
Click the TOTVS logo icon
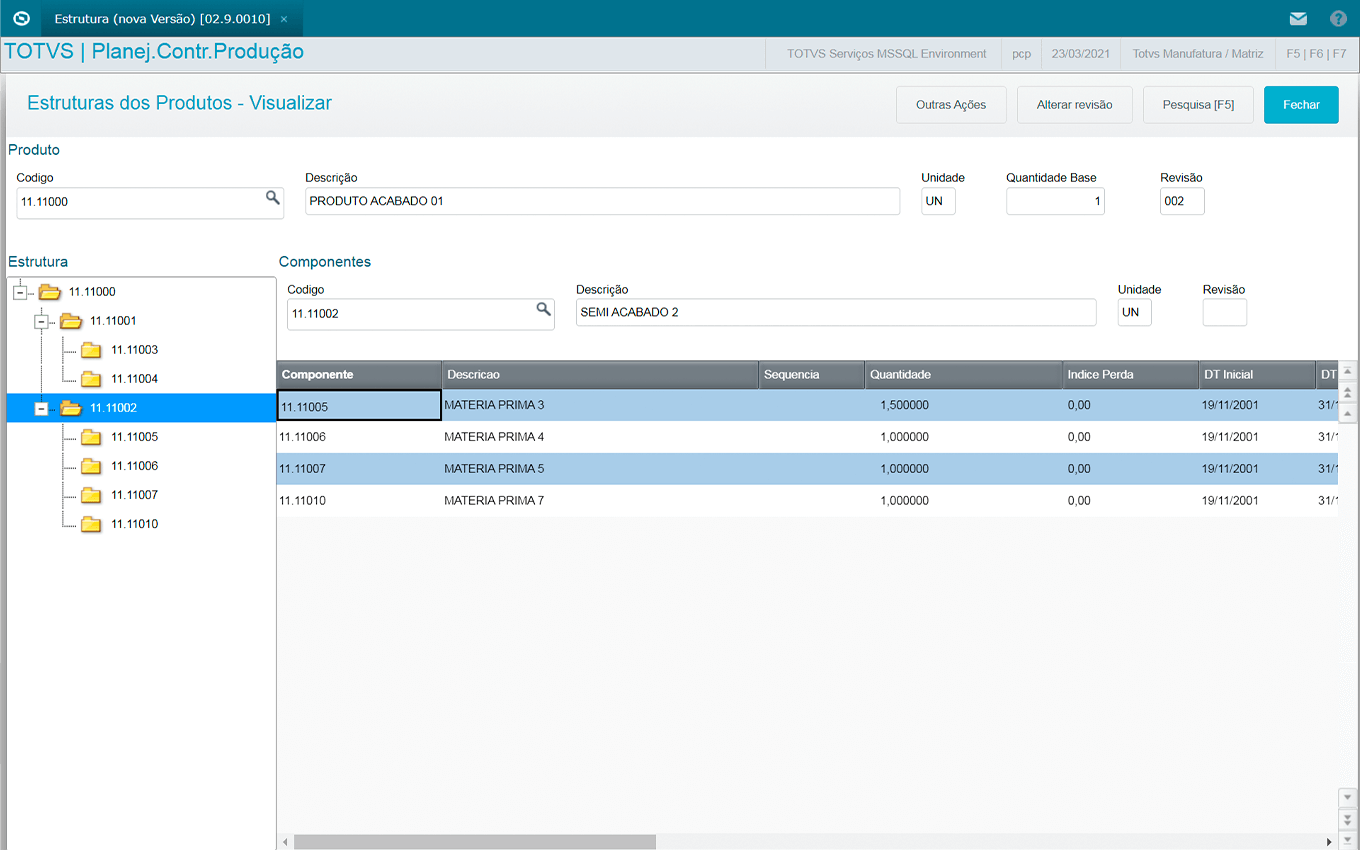coord(21,19)
